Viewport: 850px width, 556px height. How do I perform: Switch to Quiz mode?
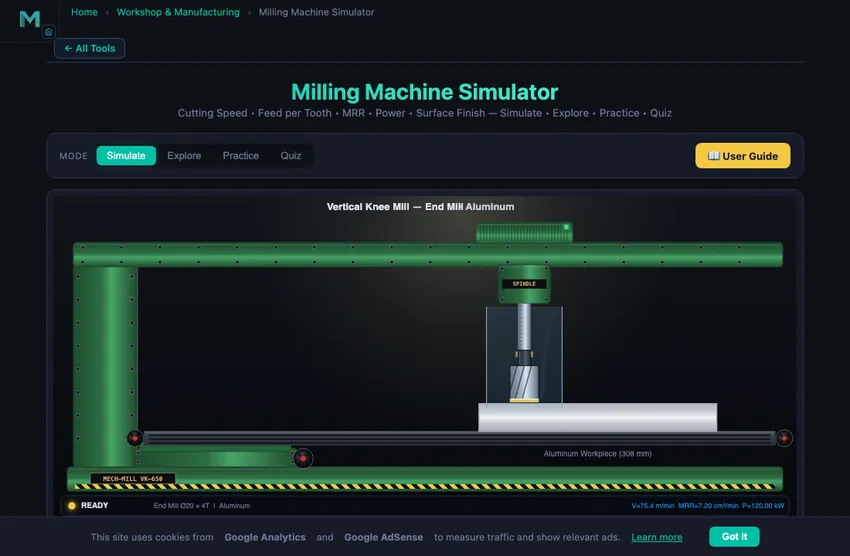[x=291, y=156]
